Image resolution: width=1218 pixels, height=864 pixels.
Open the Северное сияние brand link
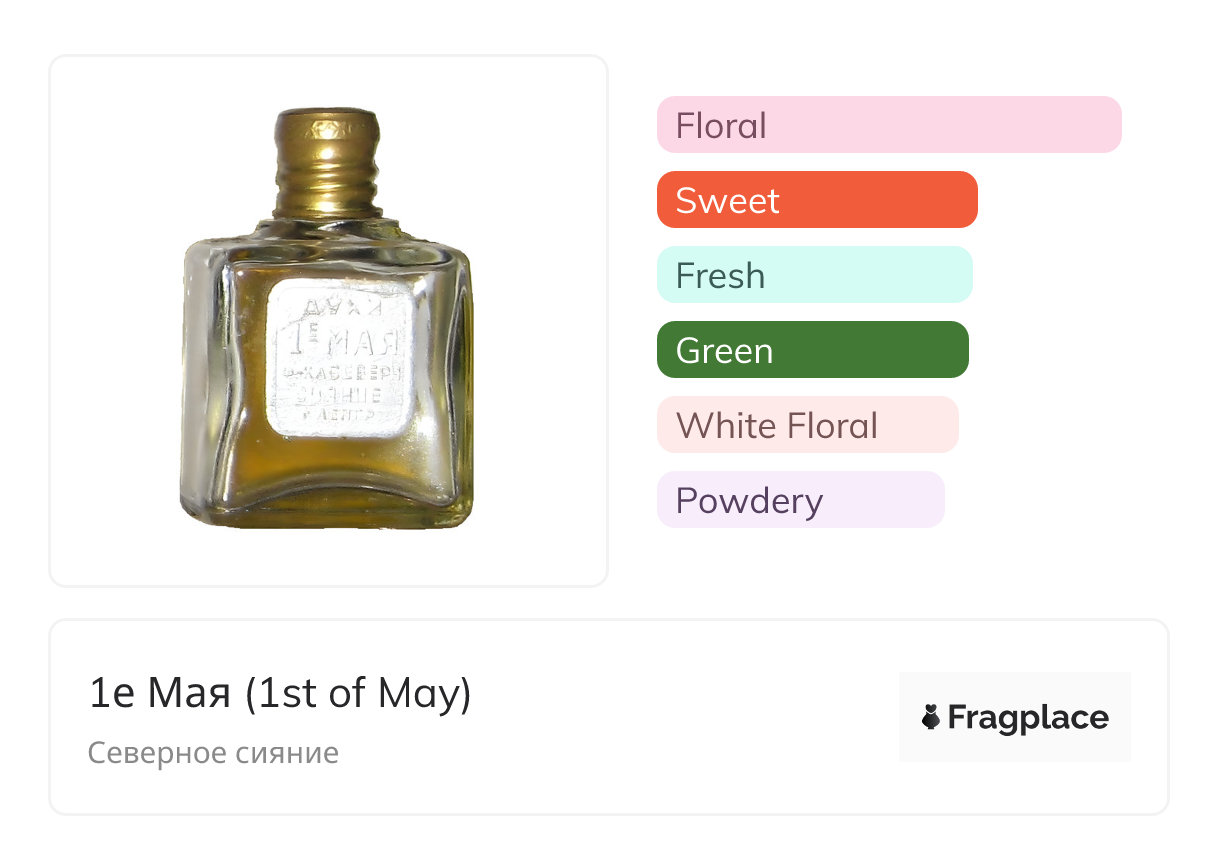click(x=213, y=752)
